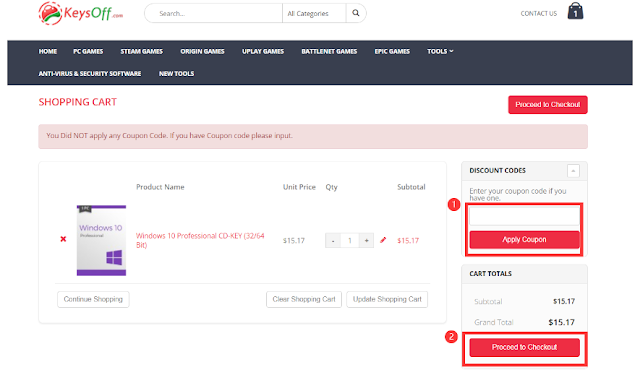Click the Grand Total label in Cart Totals

pyautogui.click(x=493, y=322)
